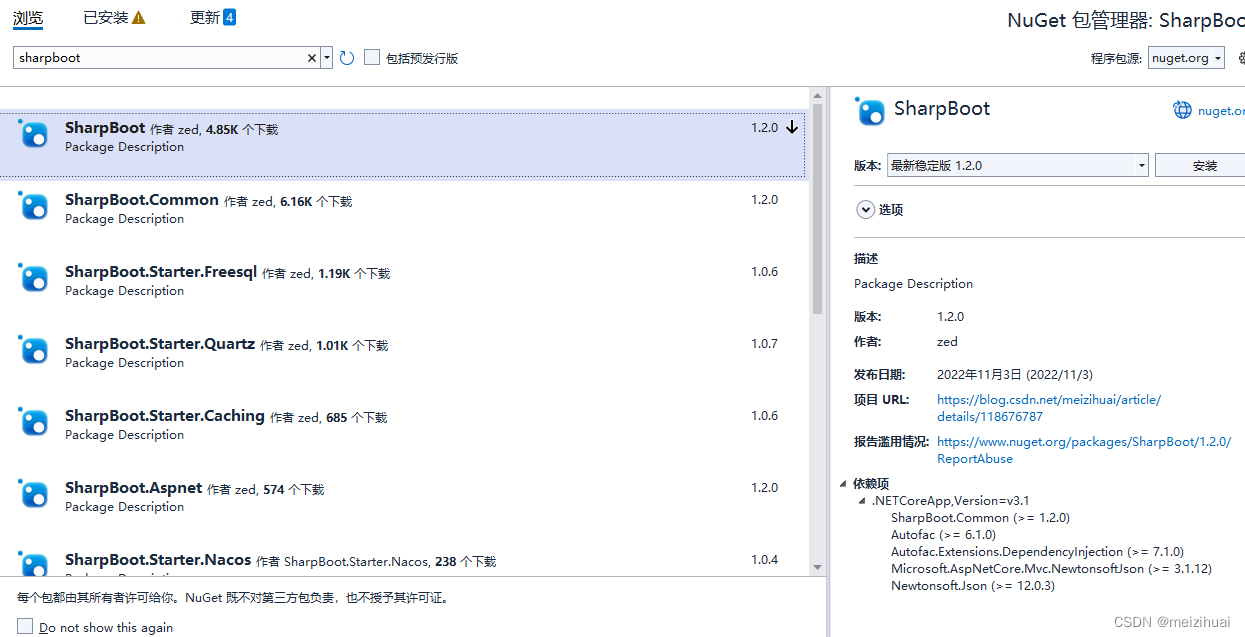Click the 安装 button

[x=1200, y=165]
